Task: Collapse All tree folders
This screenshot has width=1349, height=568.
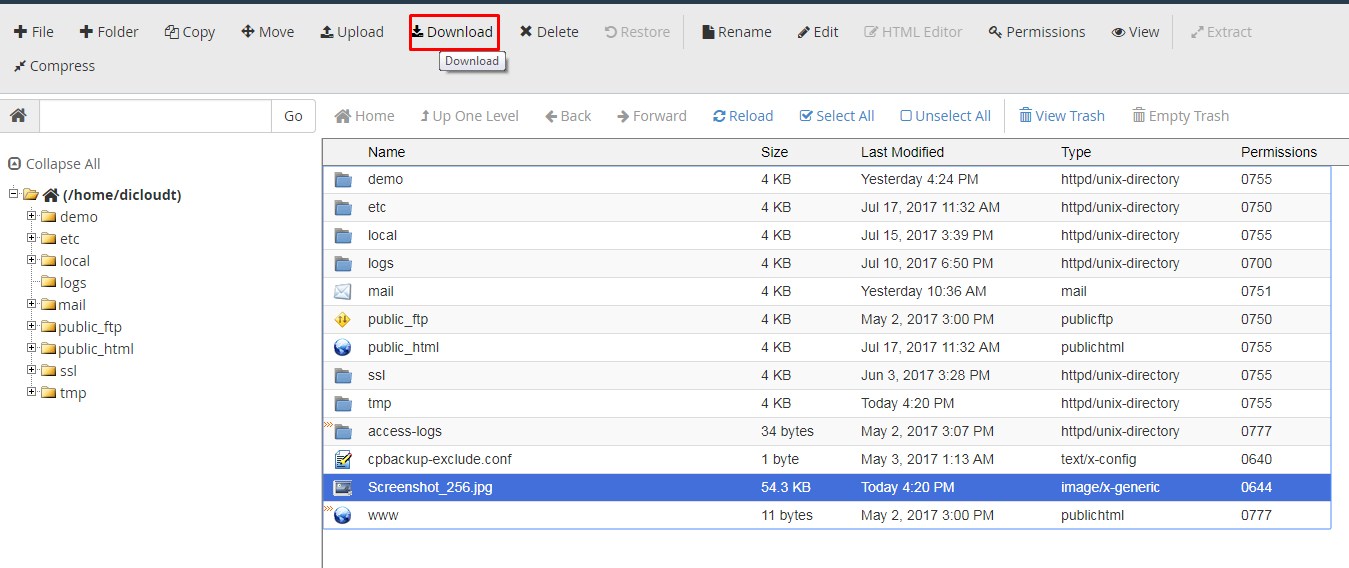Action: 54,164
